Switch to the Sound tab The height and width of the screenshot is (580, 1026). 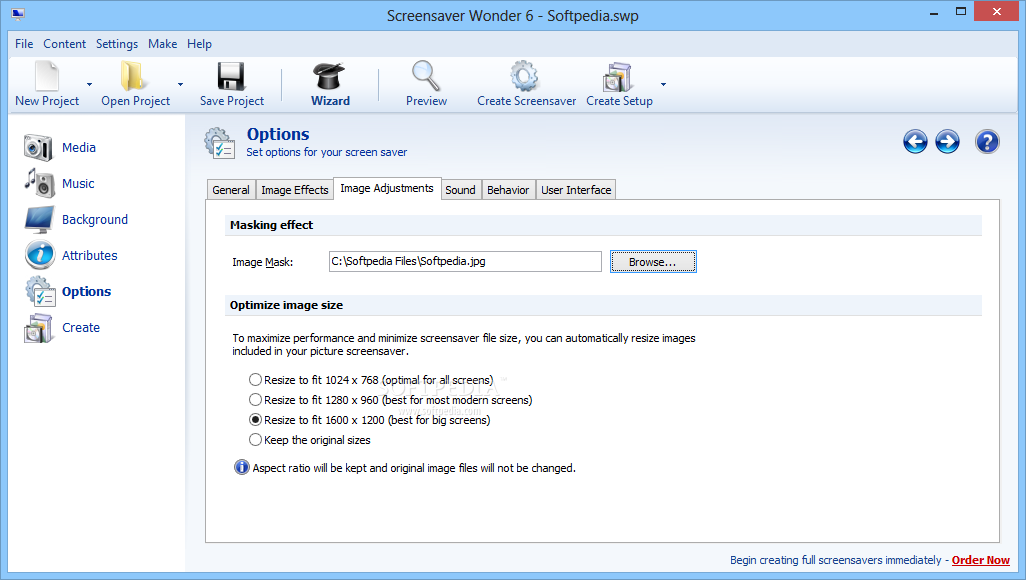(x=460, y=190)
